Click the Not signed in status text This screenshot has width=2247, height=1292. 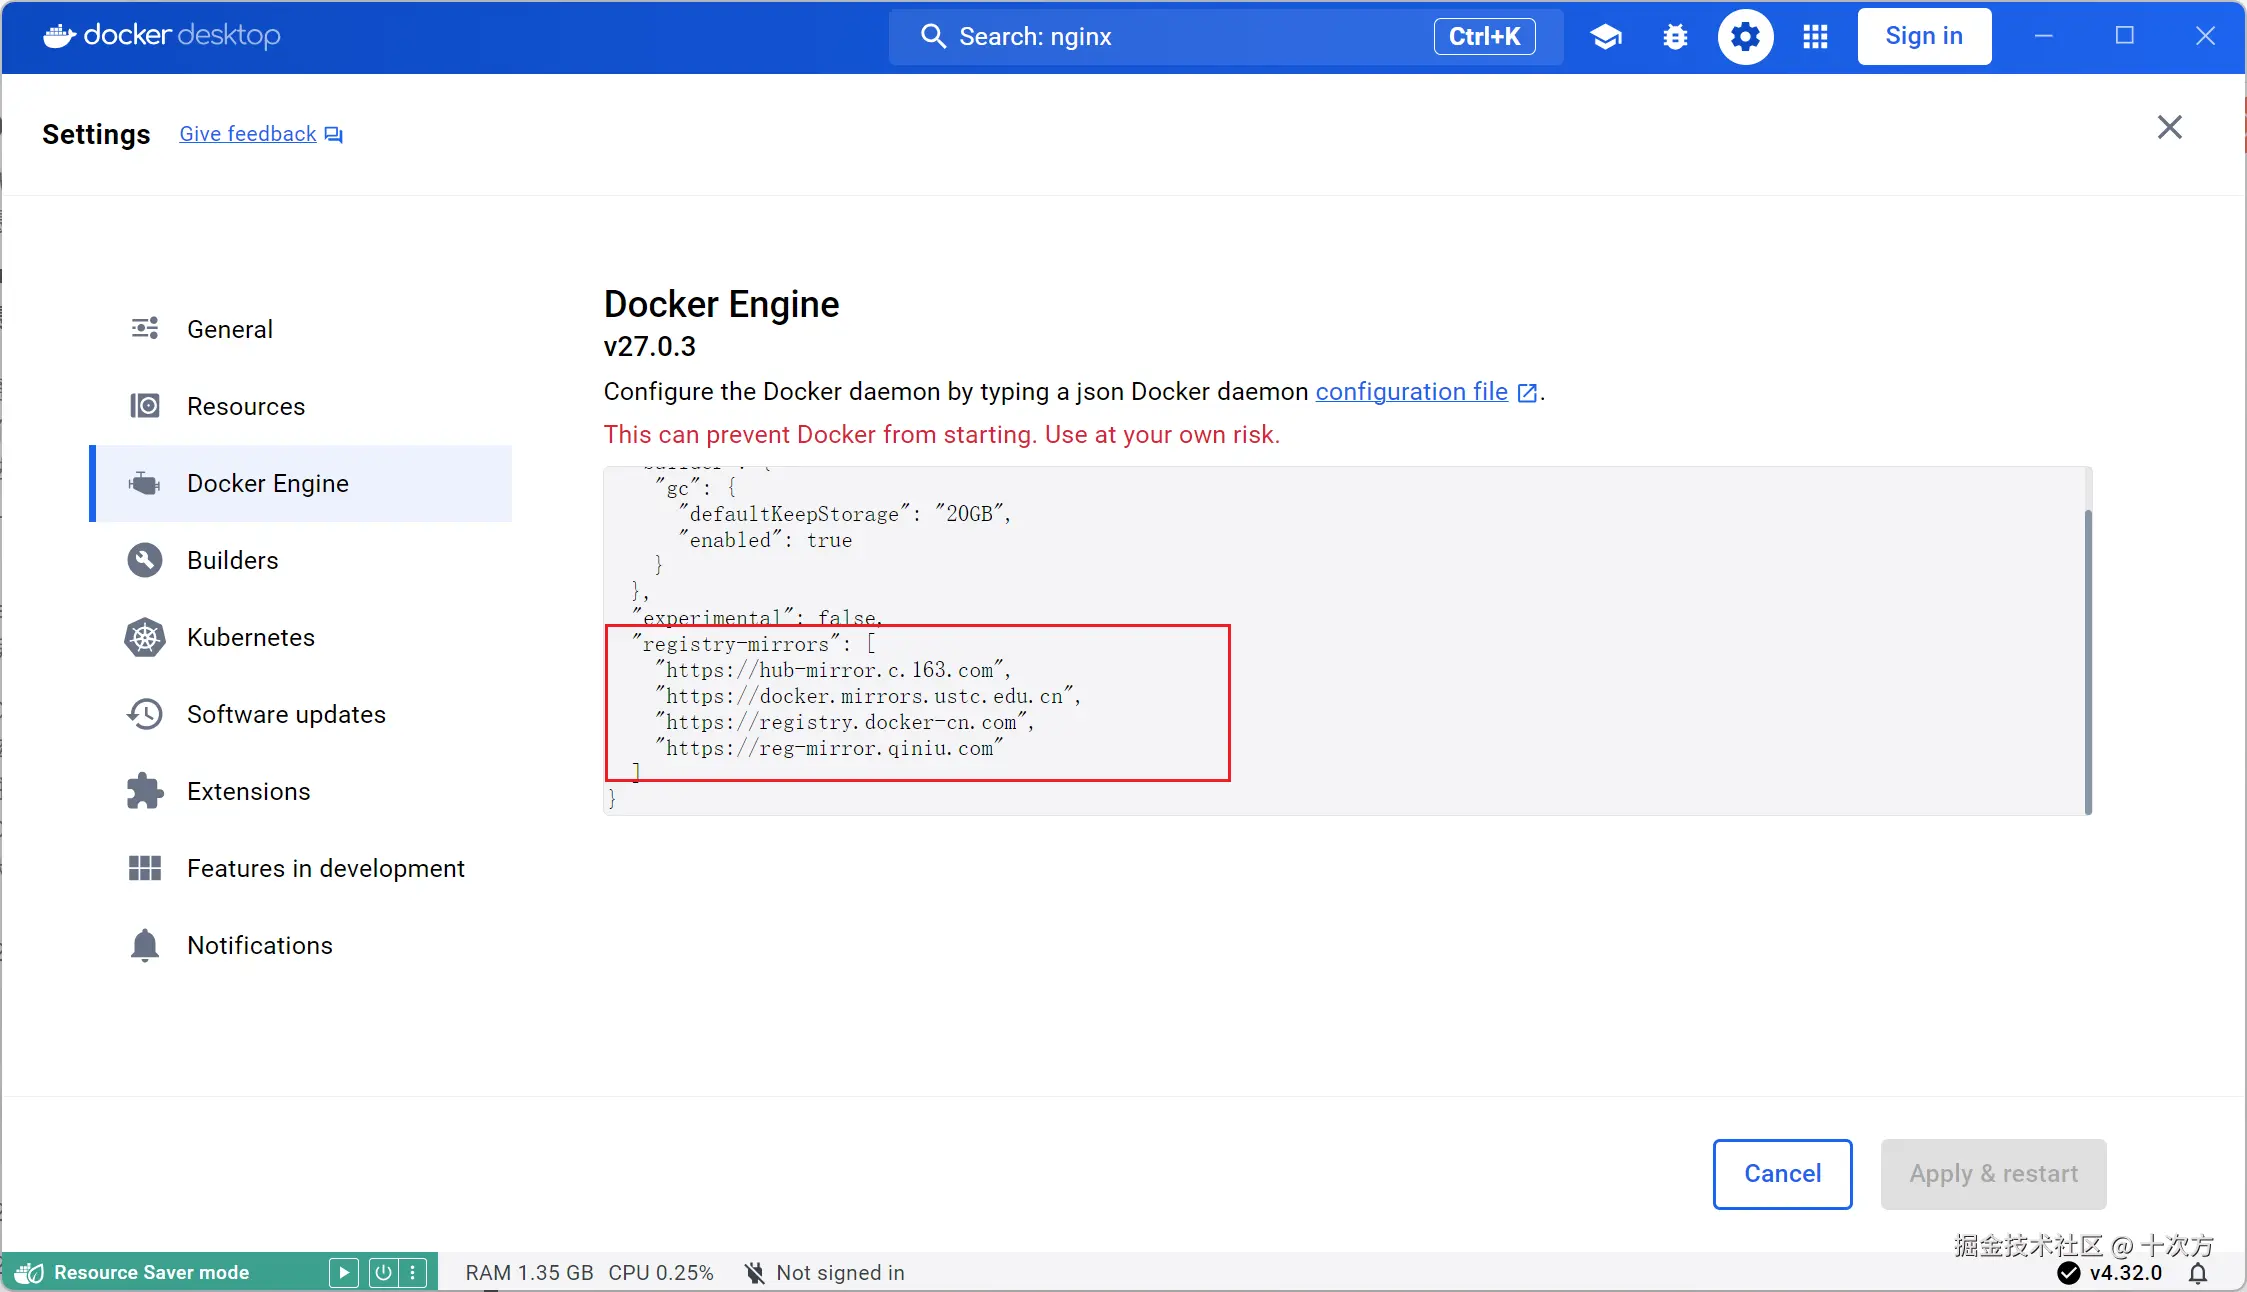pos(841,1273)
